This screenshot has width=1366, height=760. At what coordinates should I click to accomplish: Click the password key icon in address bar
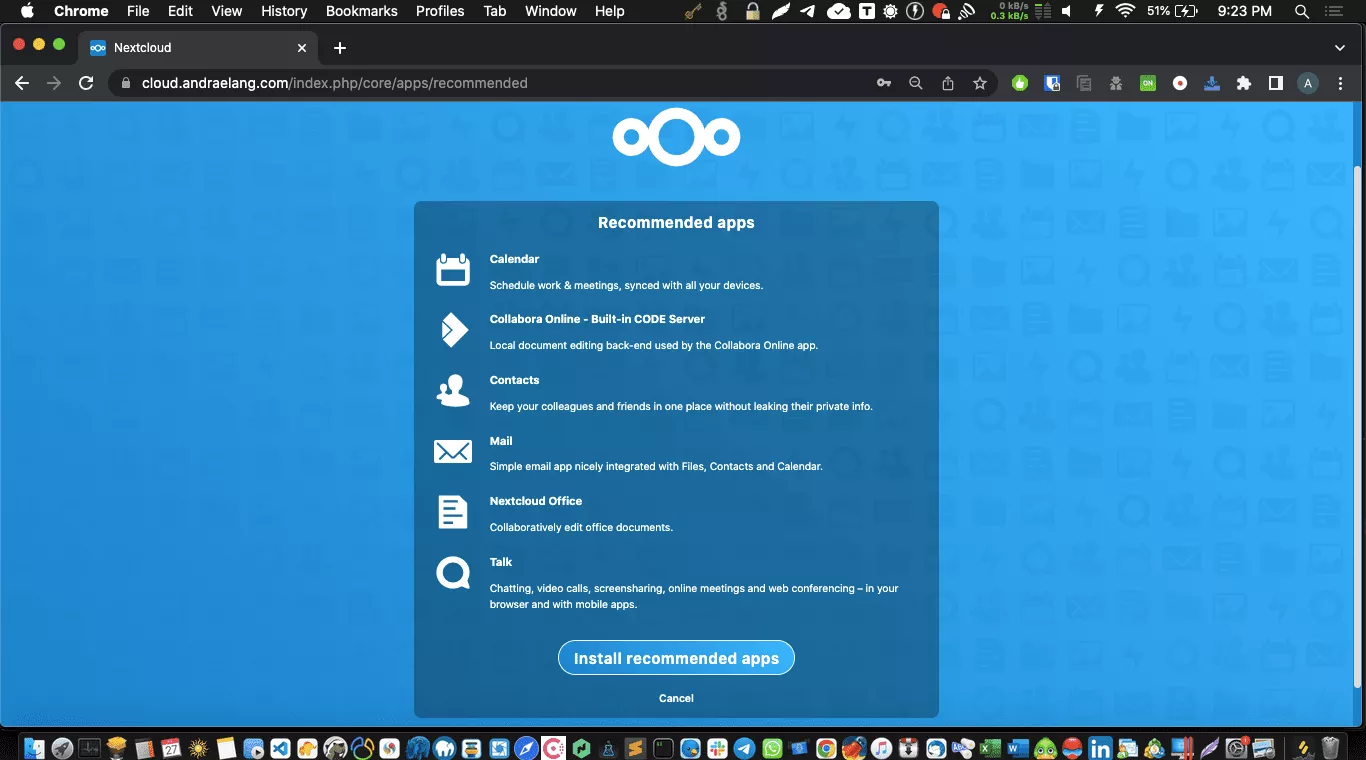pos(884,83)
